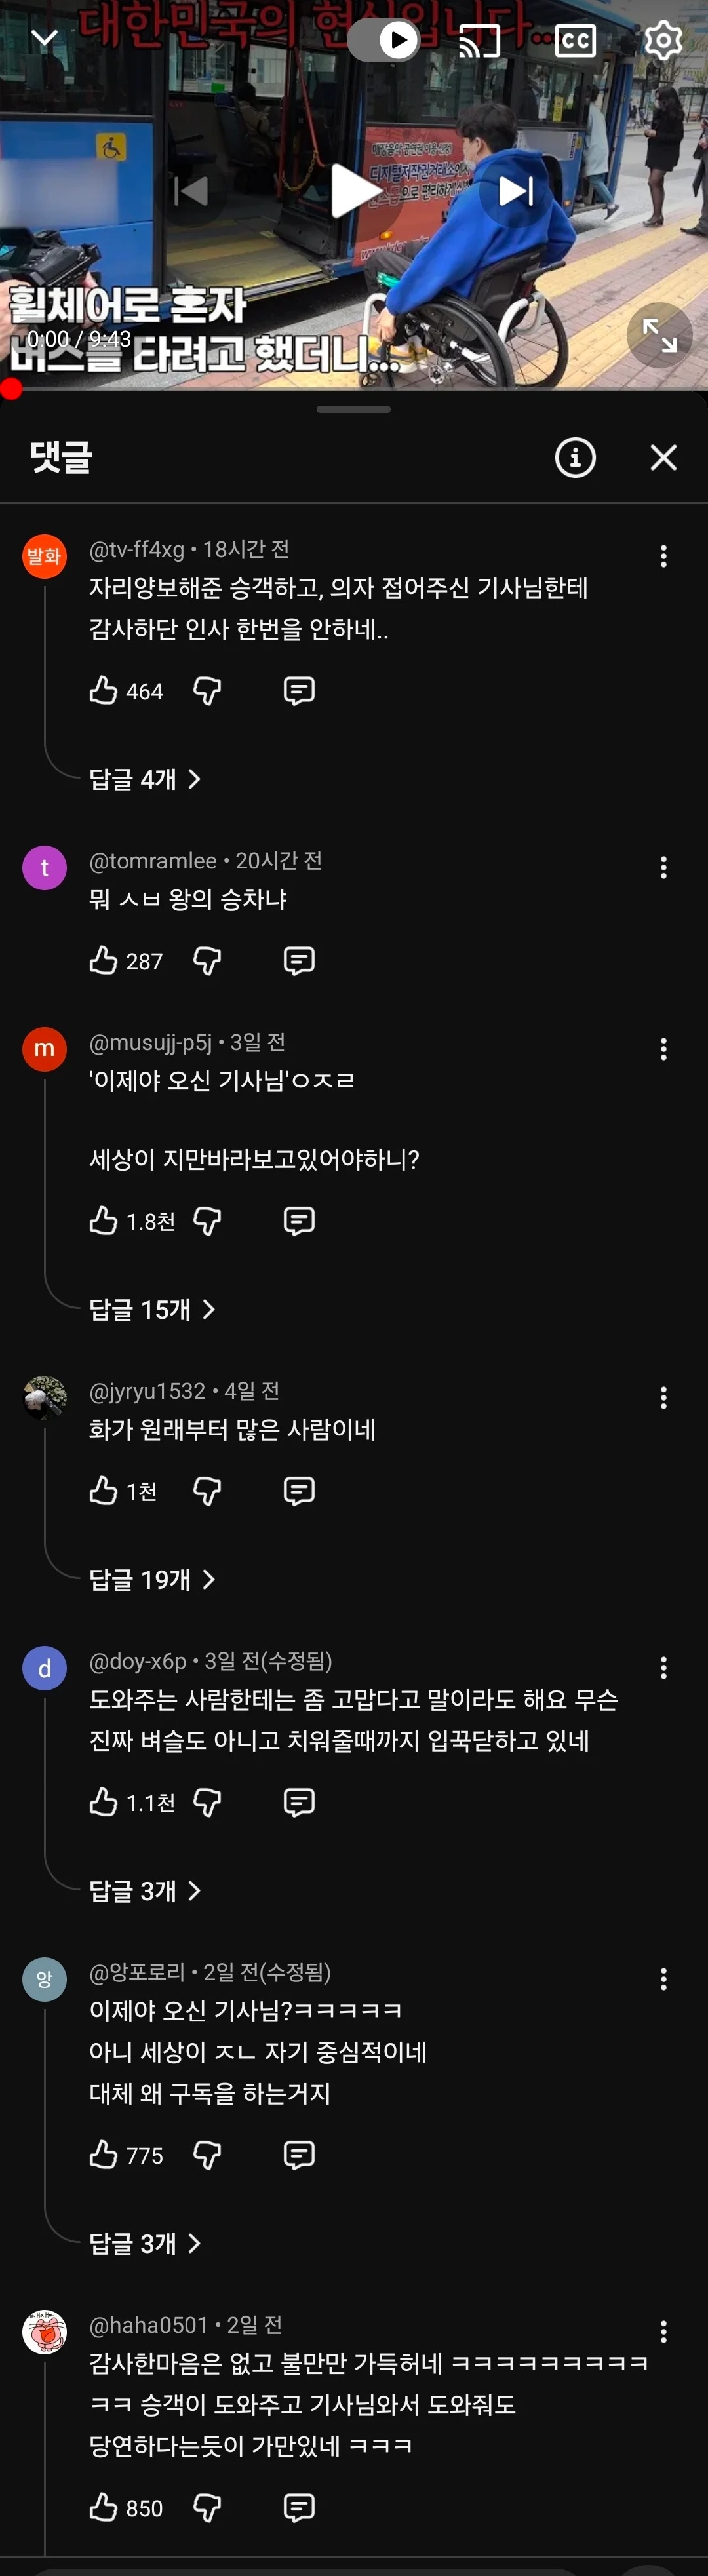Toggle the autoplay switch in the video header
708x2576 pixels.
click(384, 40)
